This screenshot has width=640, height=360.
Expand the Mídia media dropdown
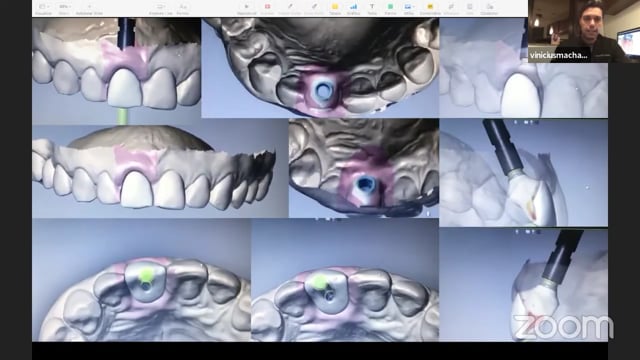pos(408,7)
